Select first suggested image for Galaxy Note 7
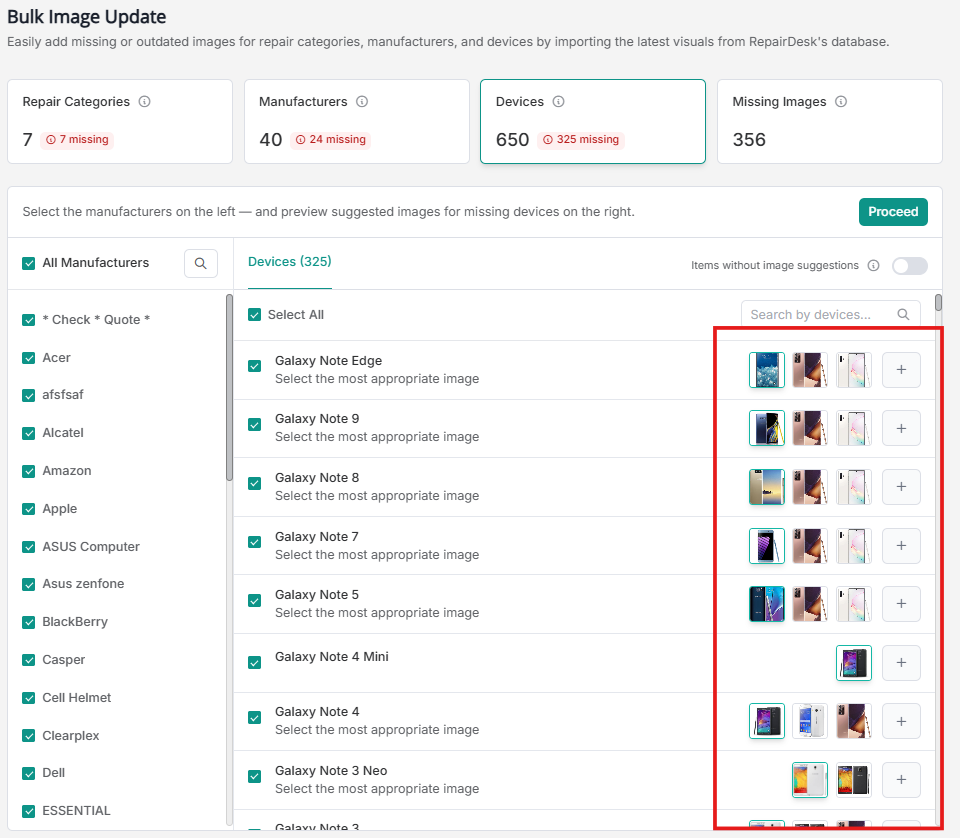This screenshot has width=960, height=838. (766, 546)
